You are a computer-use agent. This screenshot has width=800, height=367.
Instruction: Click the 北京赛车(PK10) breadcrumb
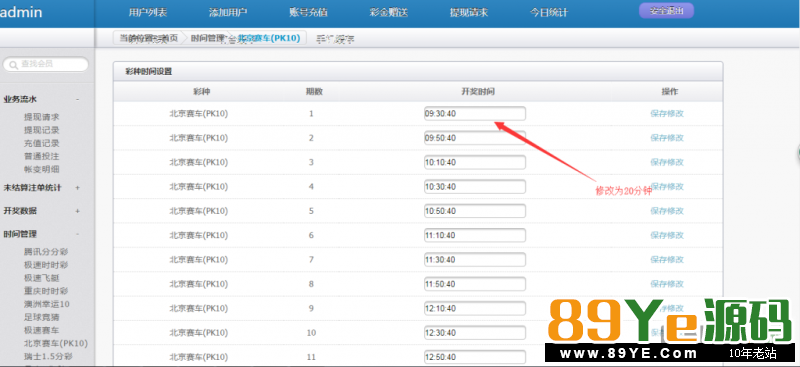point(270,38)
